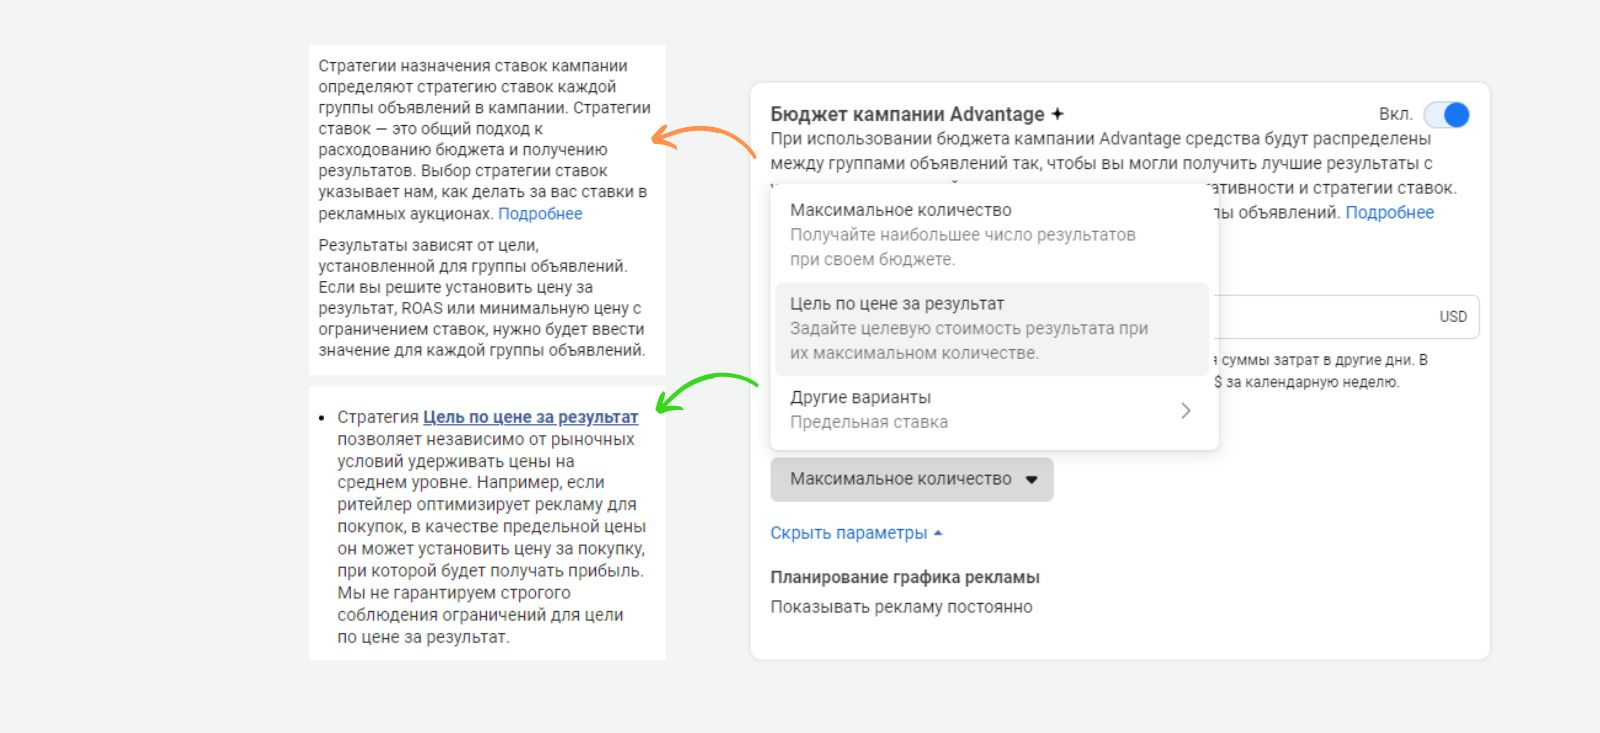Image resolution: width=1600 pixels, height=733 pixels.
Task: Click the up triangle beside Скрыть параметры
Action: [938, 533]
